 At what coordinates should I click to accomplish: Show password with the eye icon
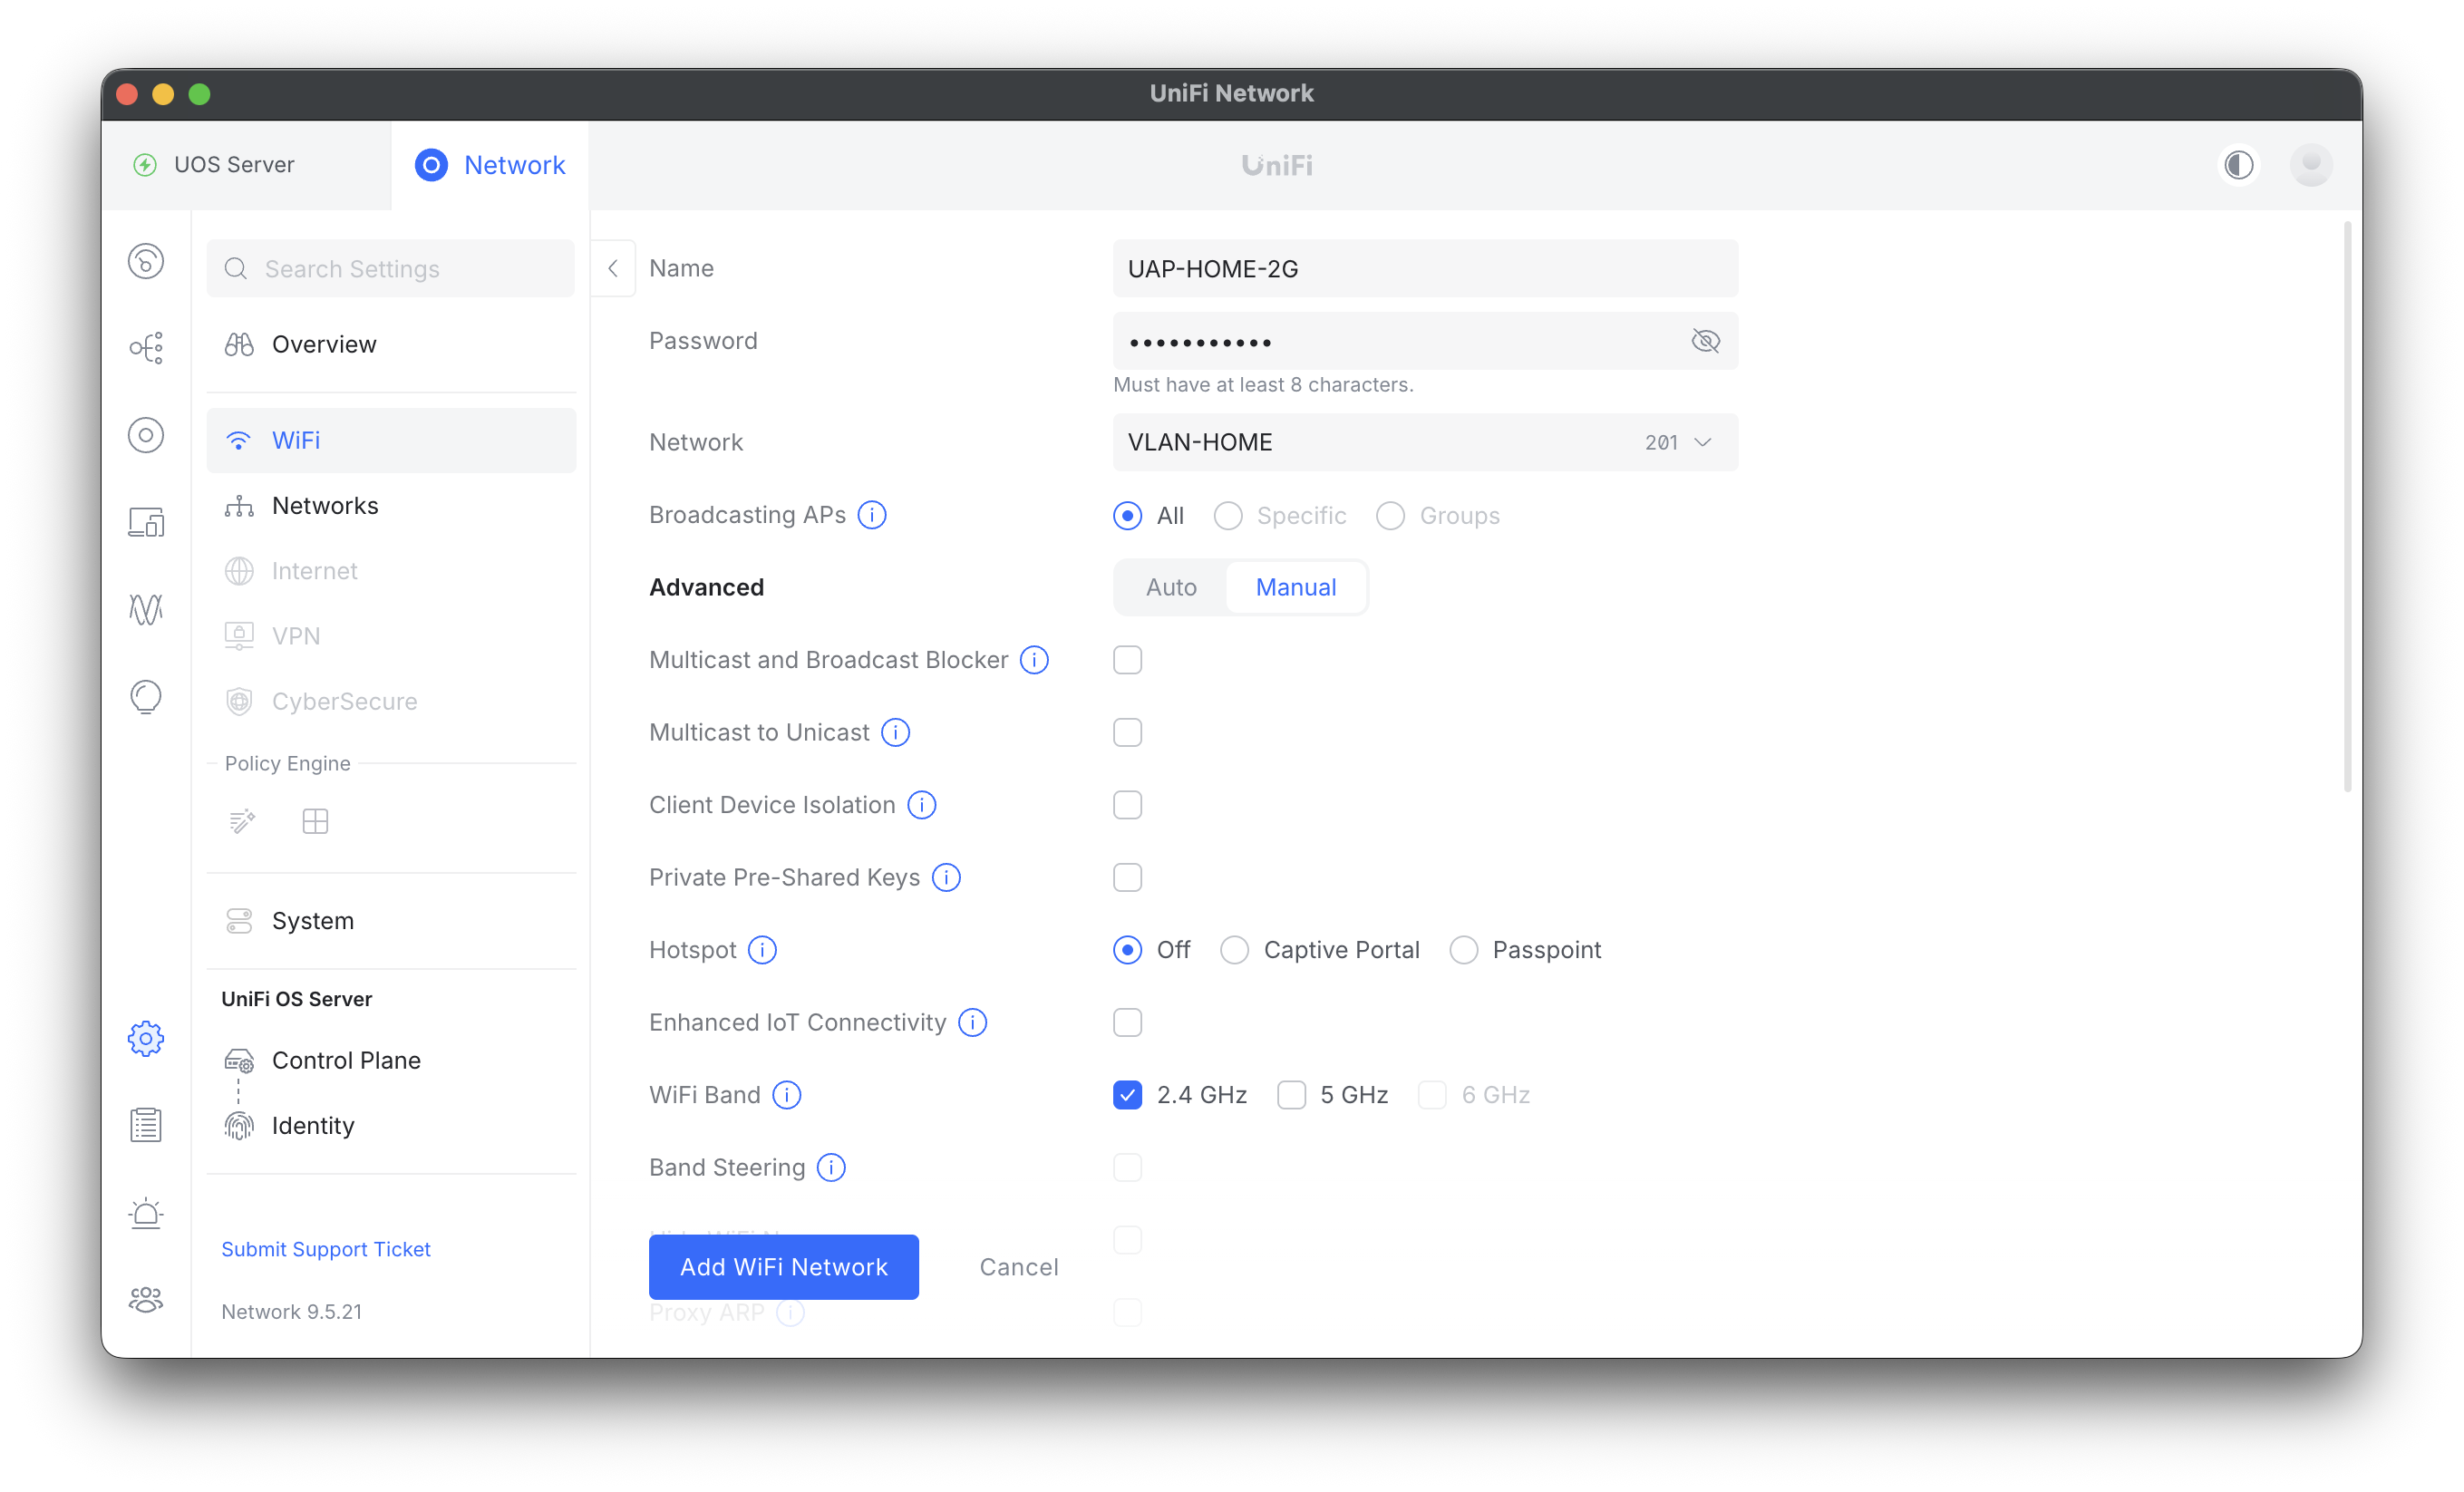[1705, 342]
